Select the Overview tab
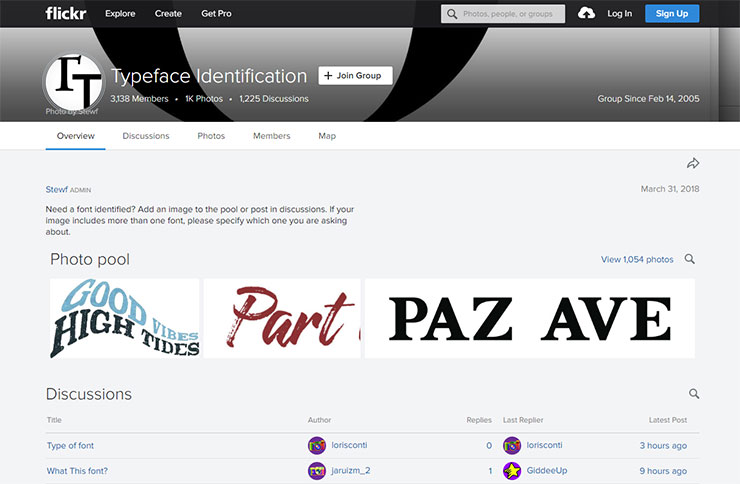Image resolution: width=740 pixels, height=484 pixels. pos(76,136)
